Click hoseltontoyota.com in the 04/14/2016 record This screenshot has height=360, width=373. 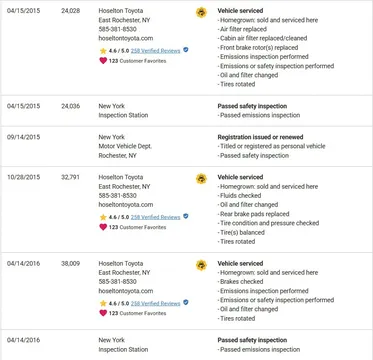[126, 291]
